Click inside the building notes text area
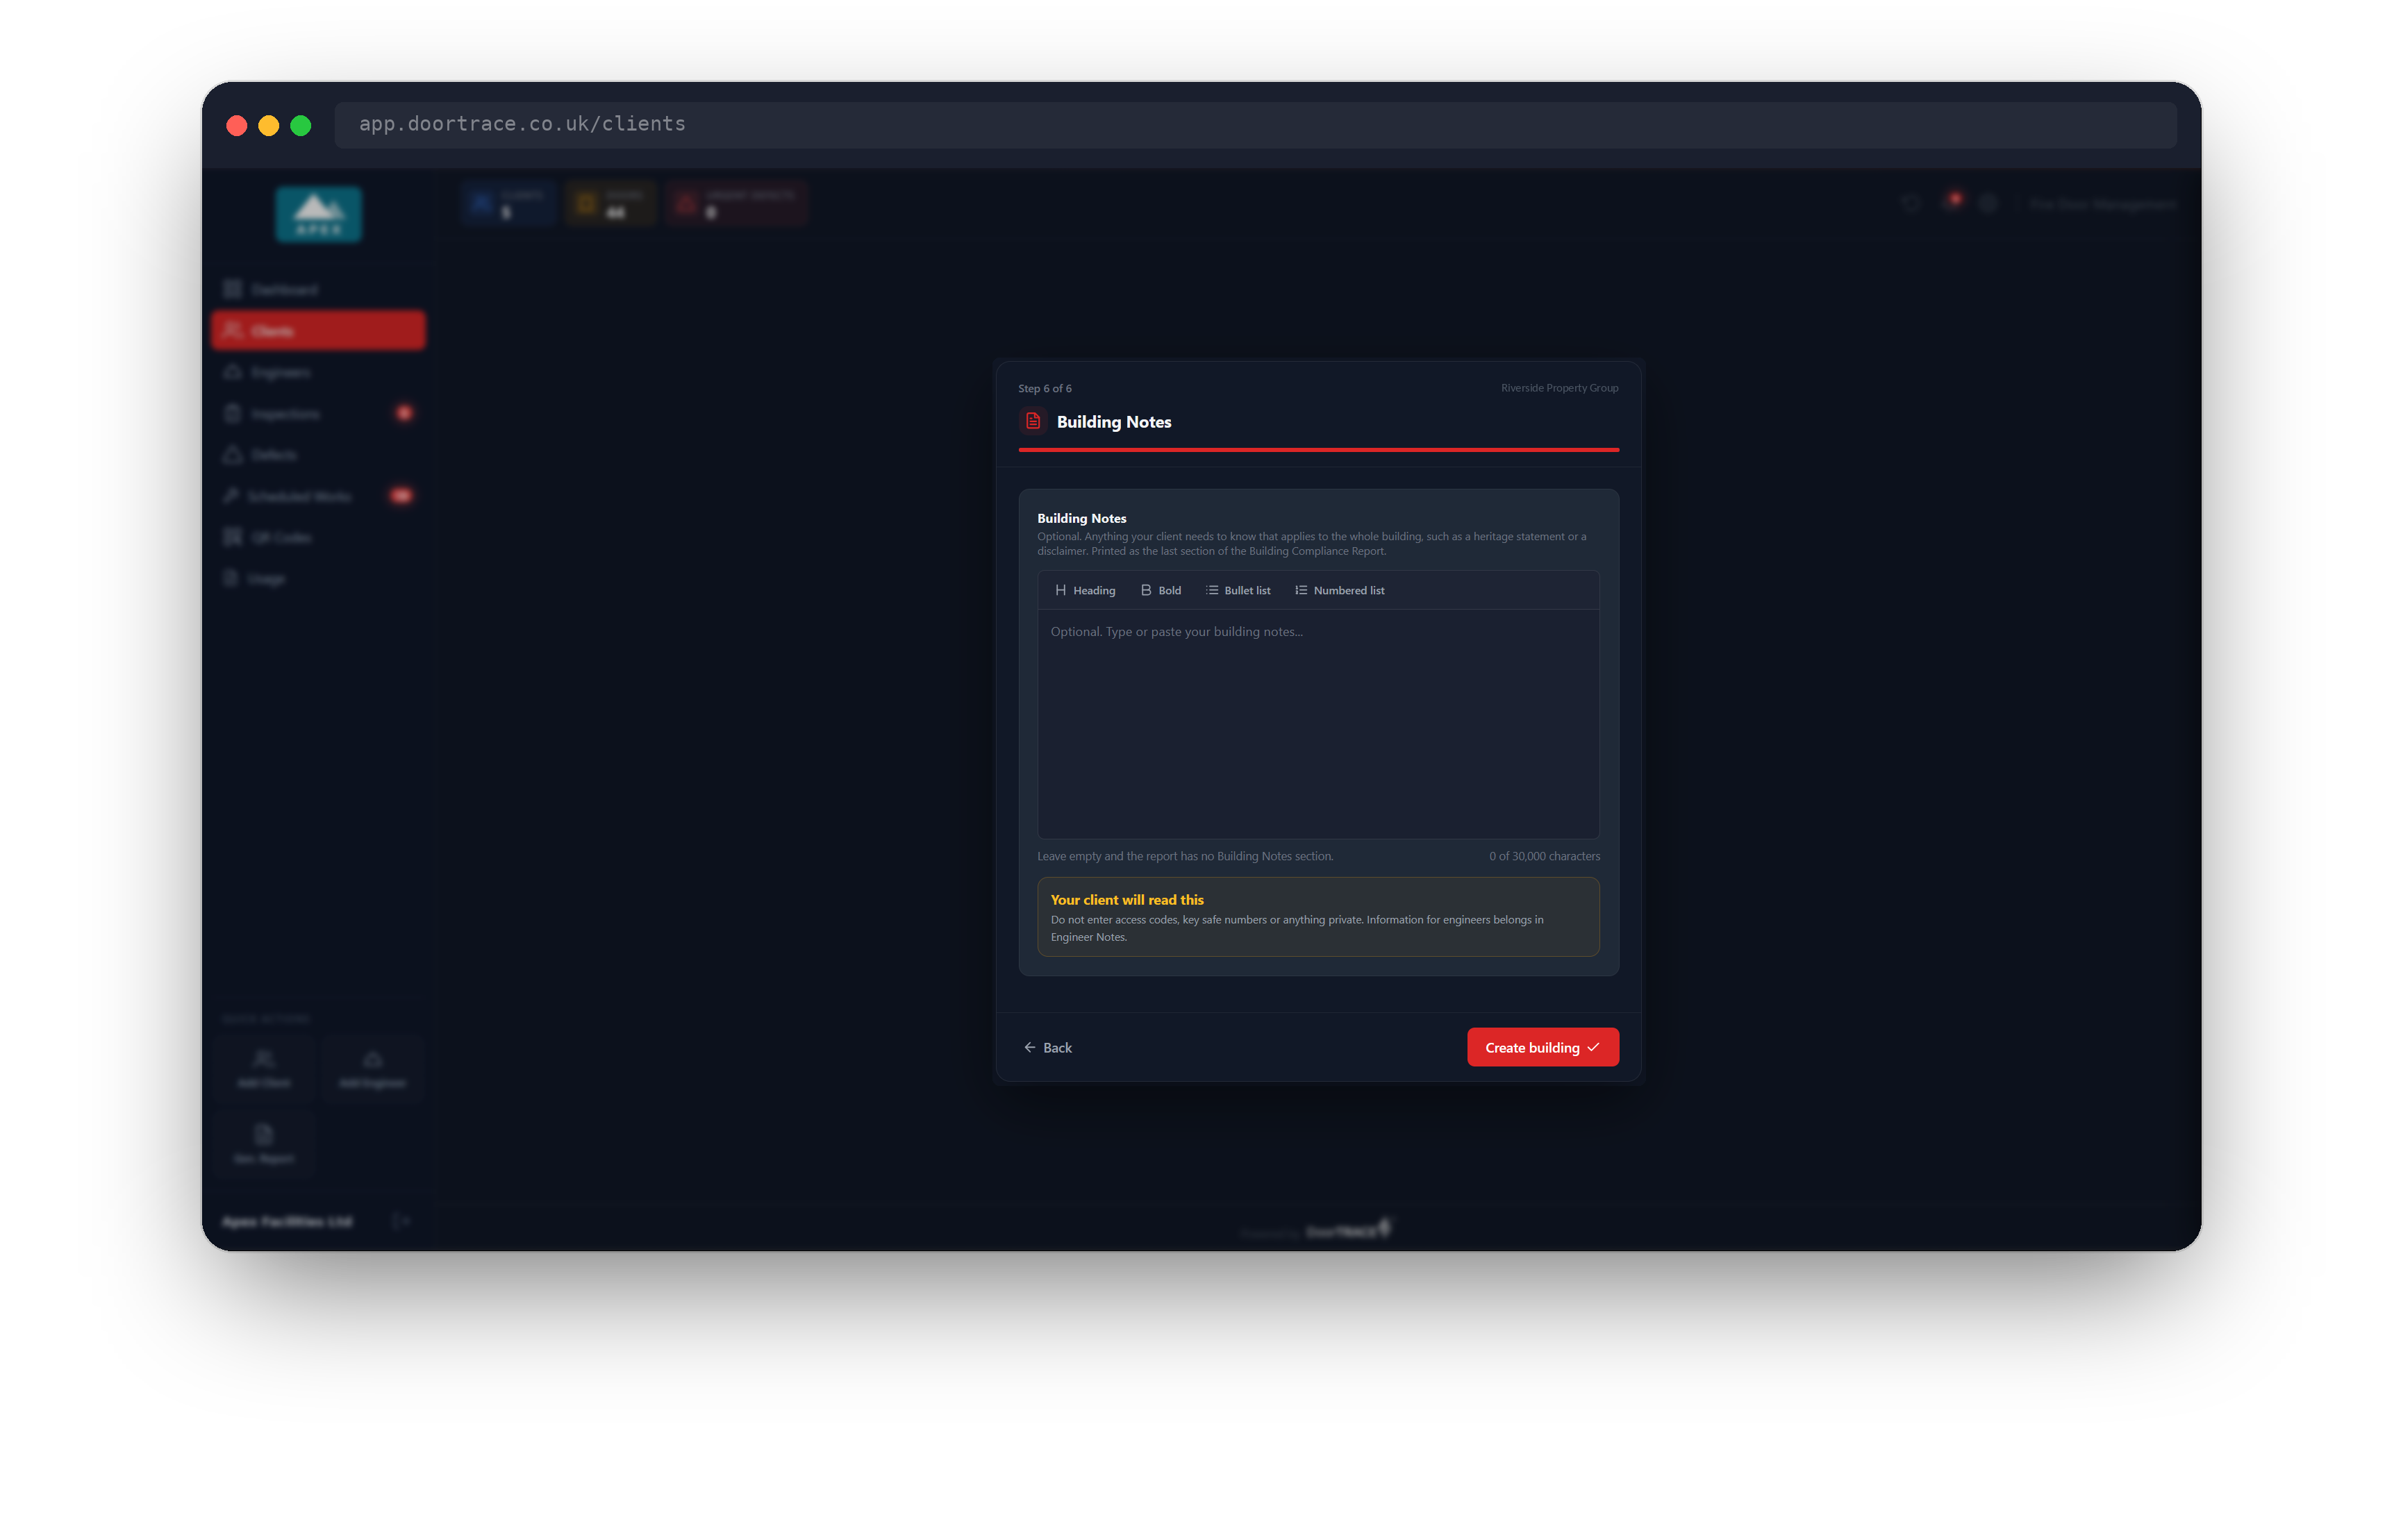2403x1540 pixels. [1318, 723]
